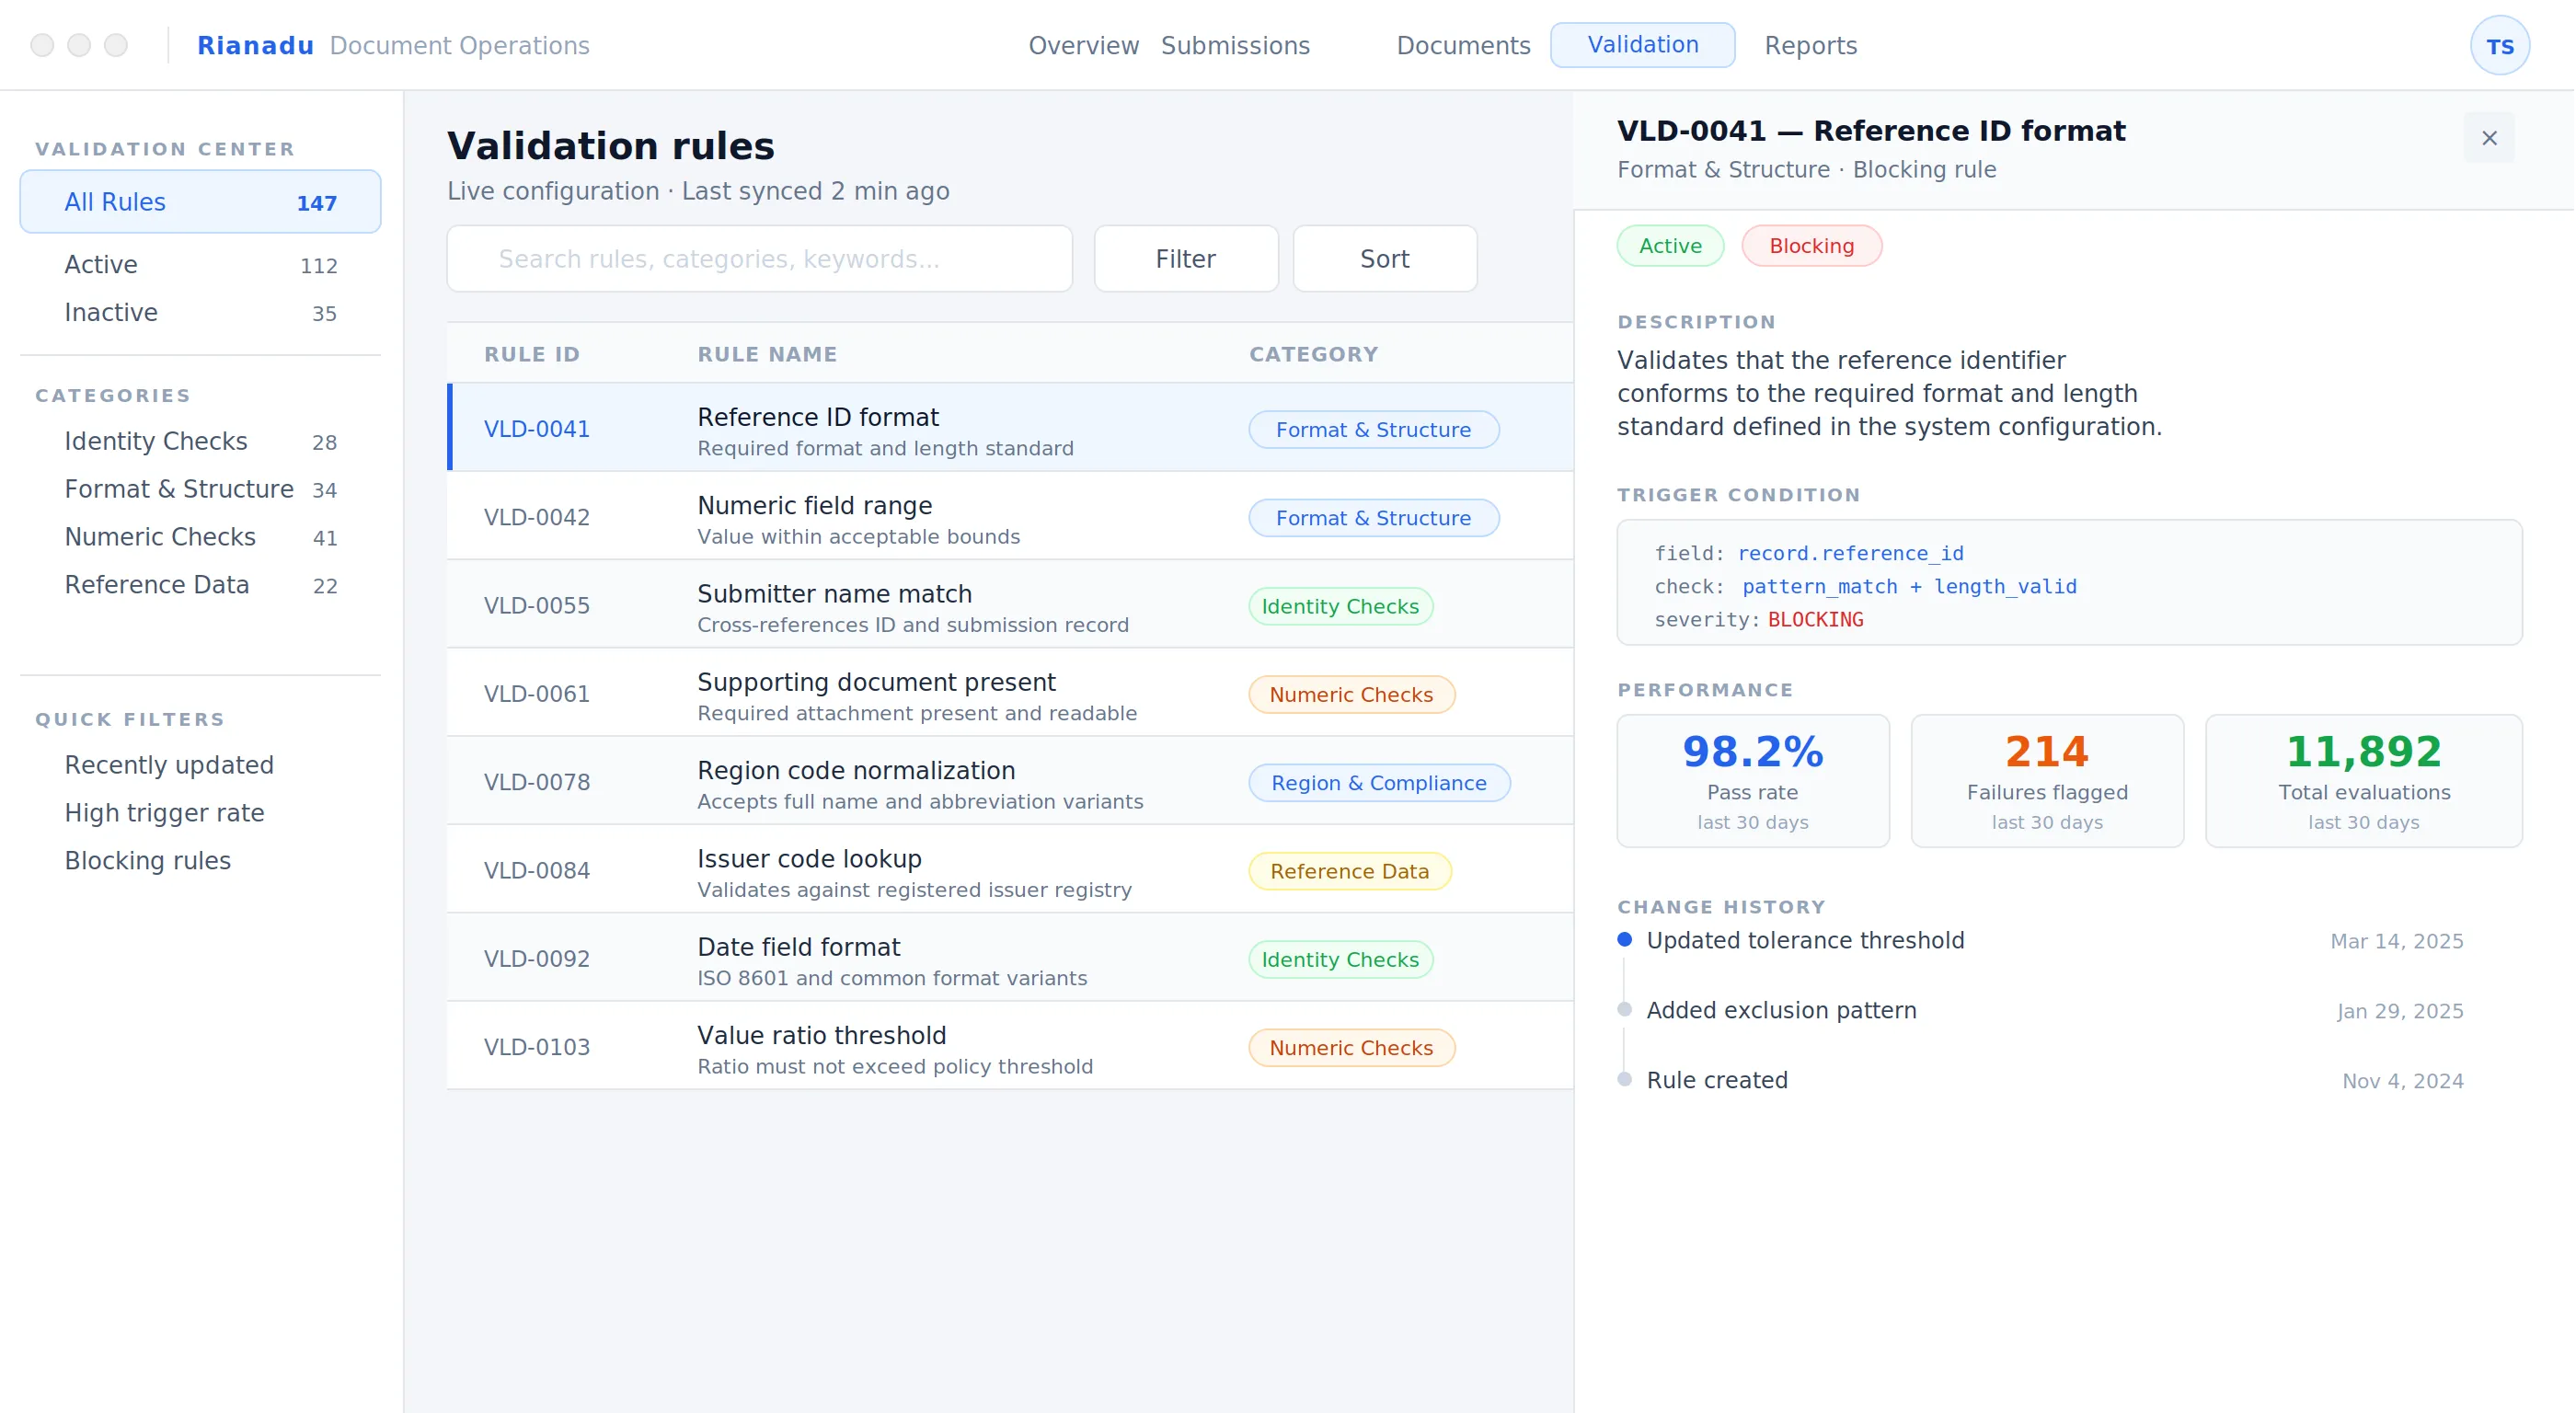Click the Region & Compliance category tag
This screenshot has width=2576, height=1413.
click(1378, 783)
